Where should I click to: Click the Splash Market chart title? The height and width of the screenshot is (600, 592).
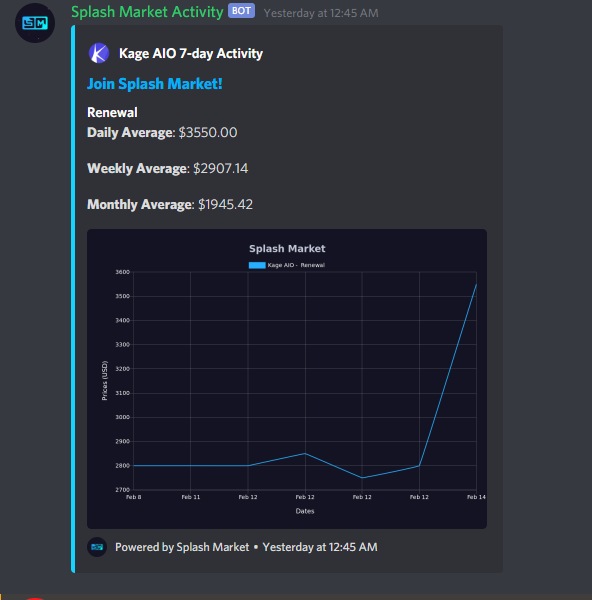(287, 249)
